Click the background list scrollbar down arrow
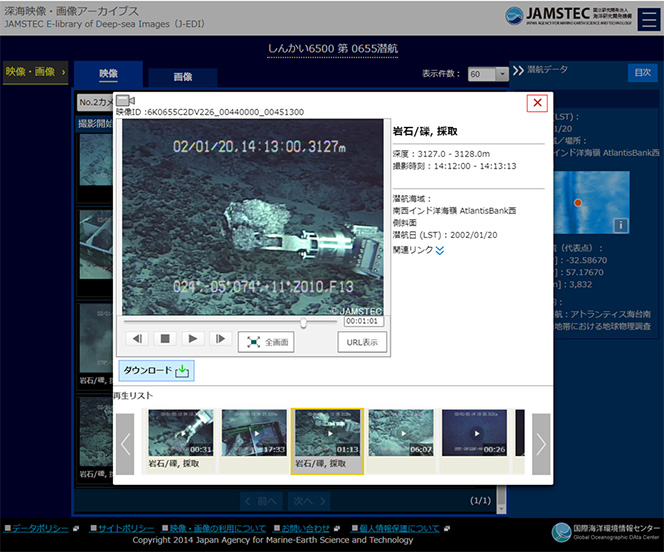664x552 pixels. point(501,509)
